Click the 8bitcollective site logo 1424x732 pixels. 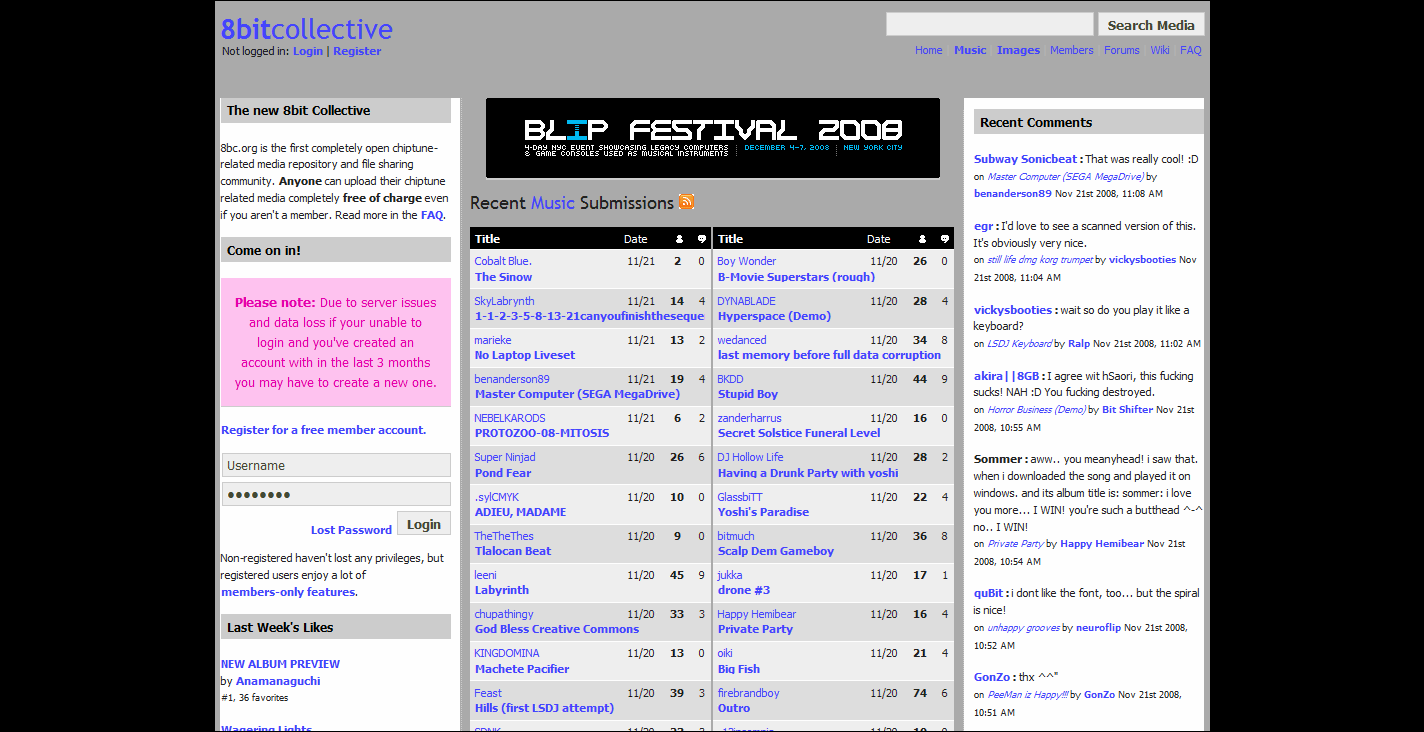tap(307, 29)
